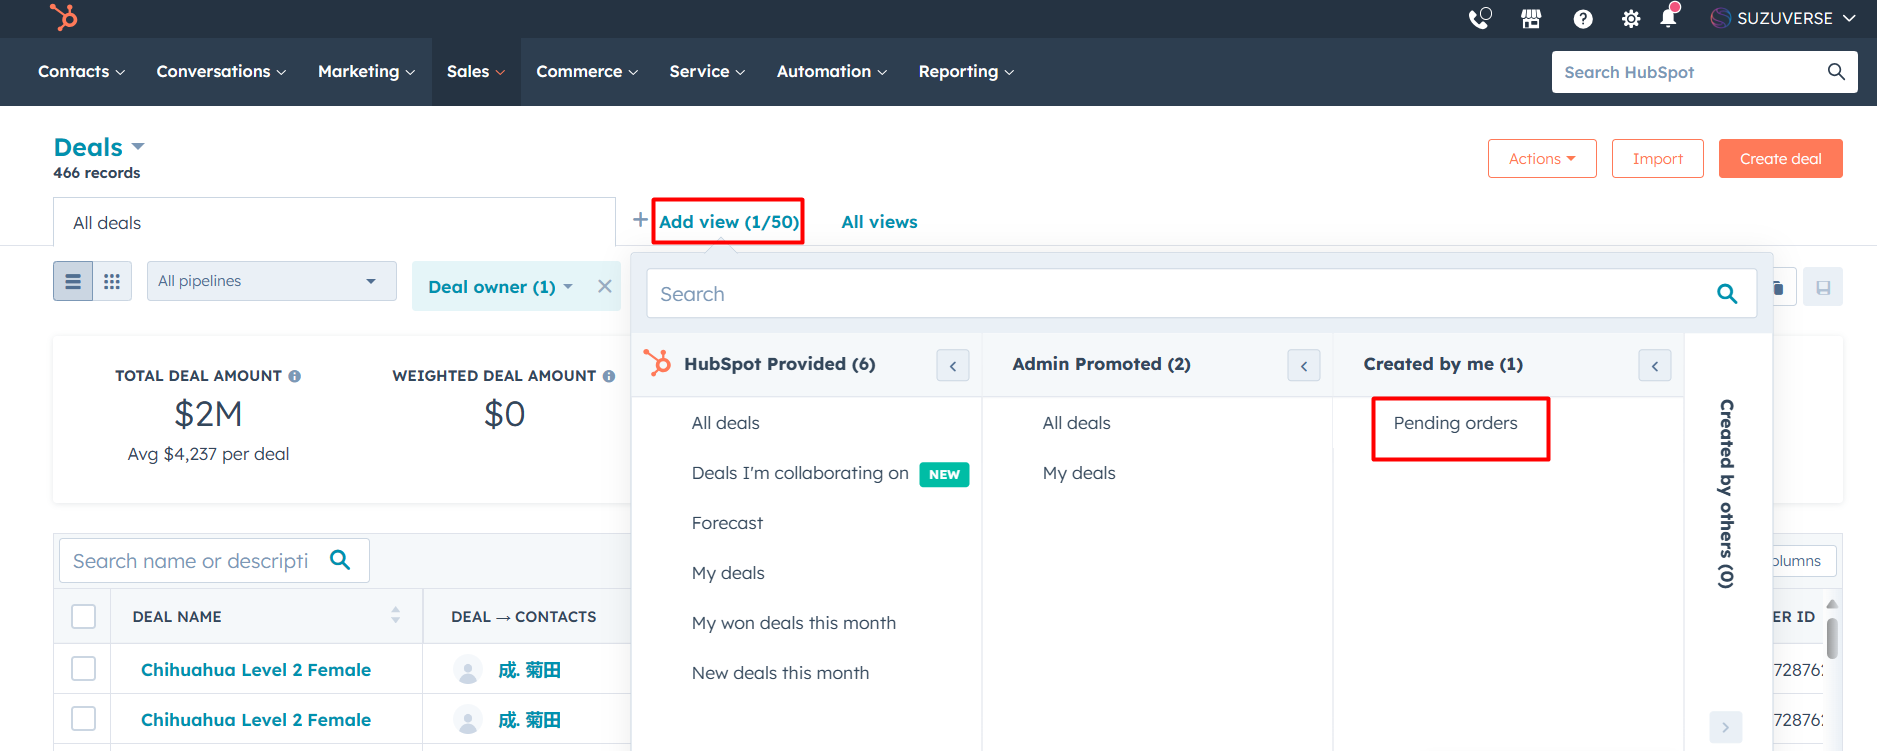Open the Sales menu

pos(475,72)
